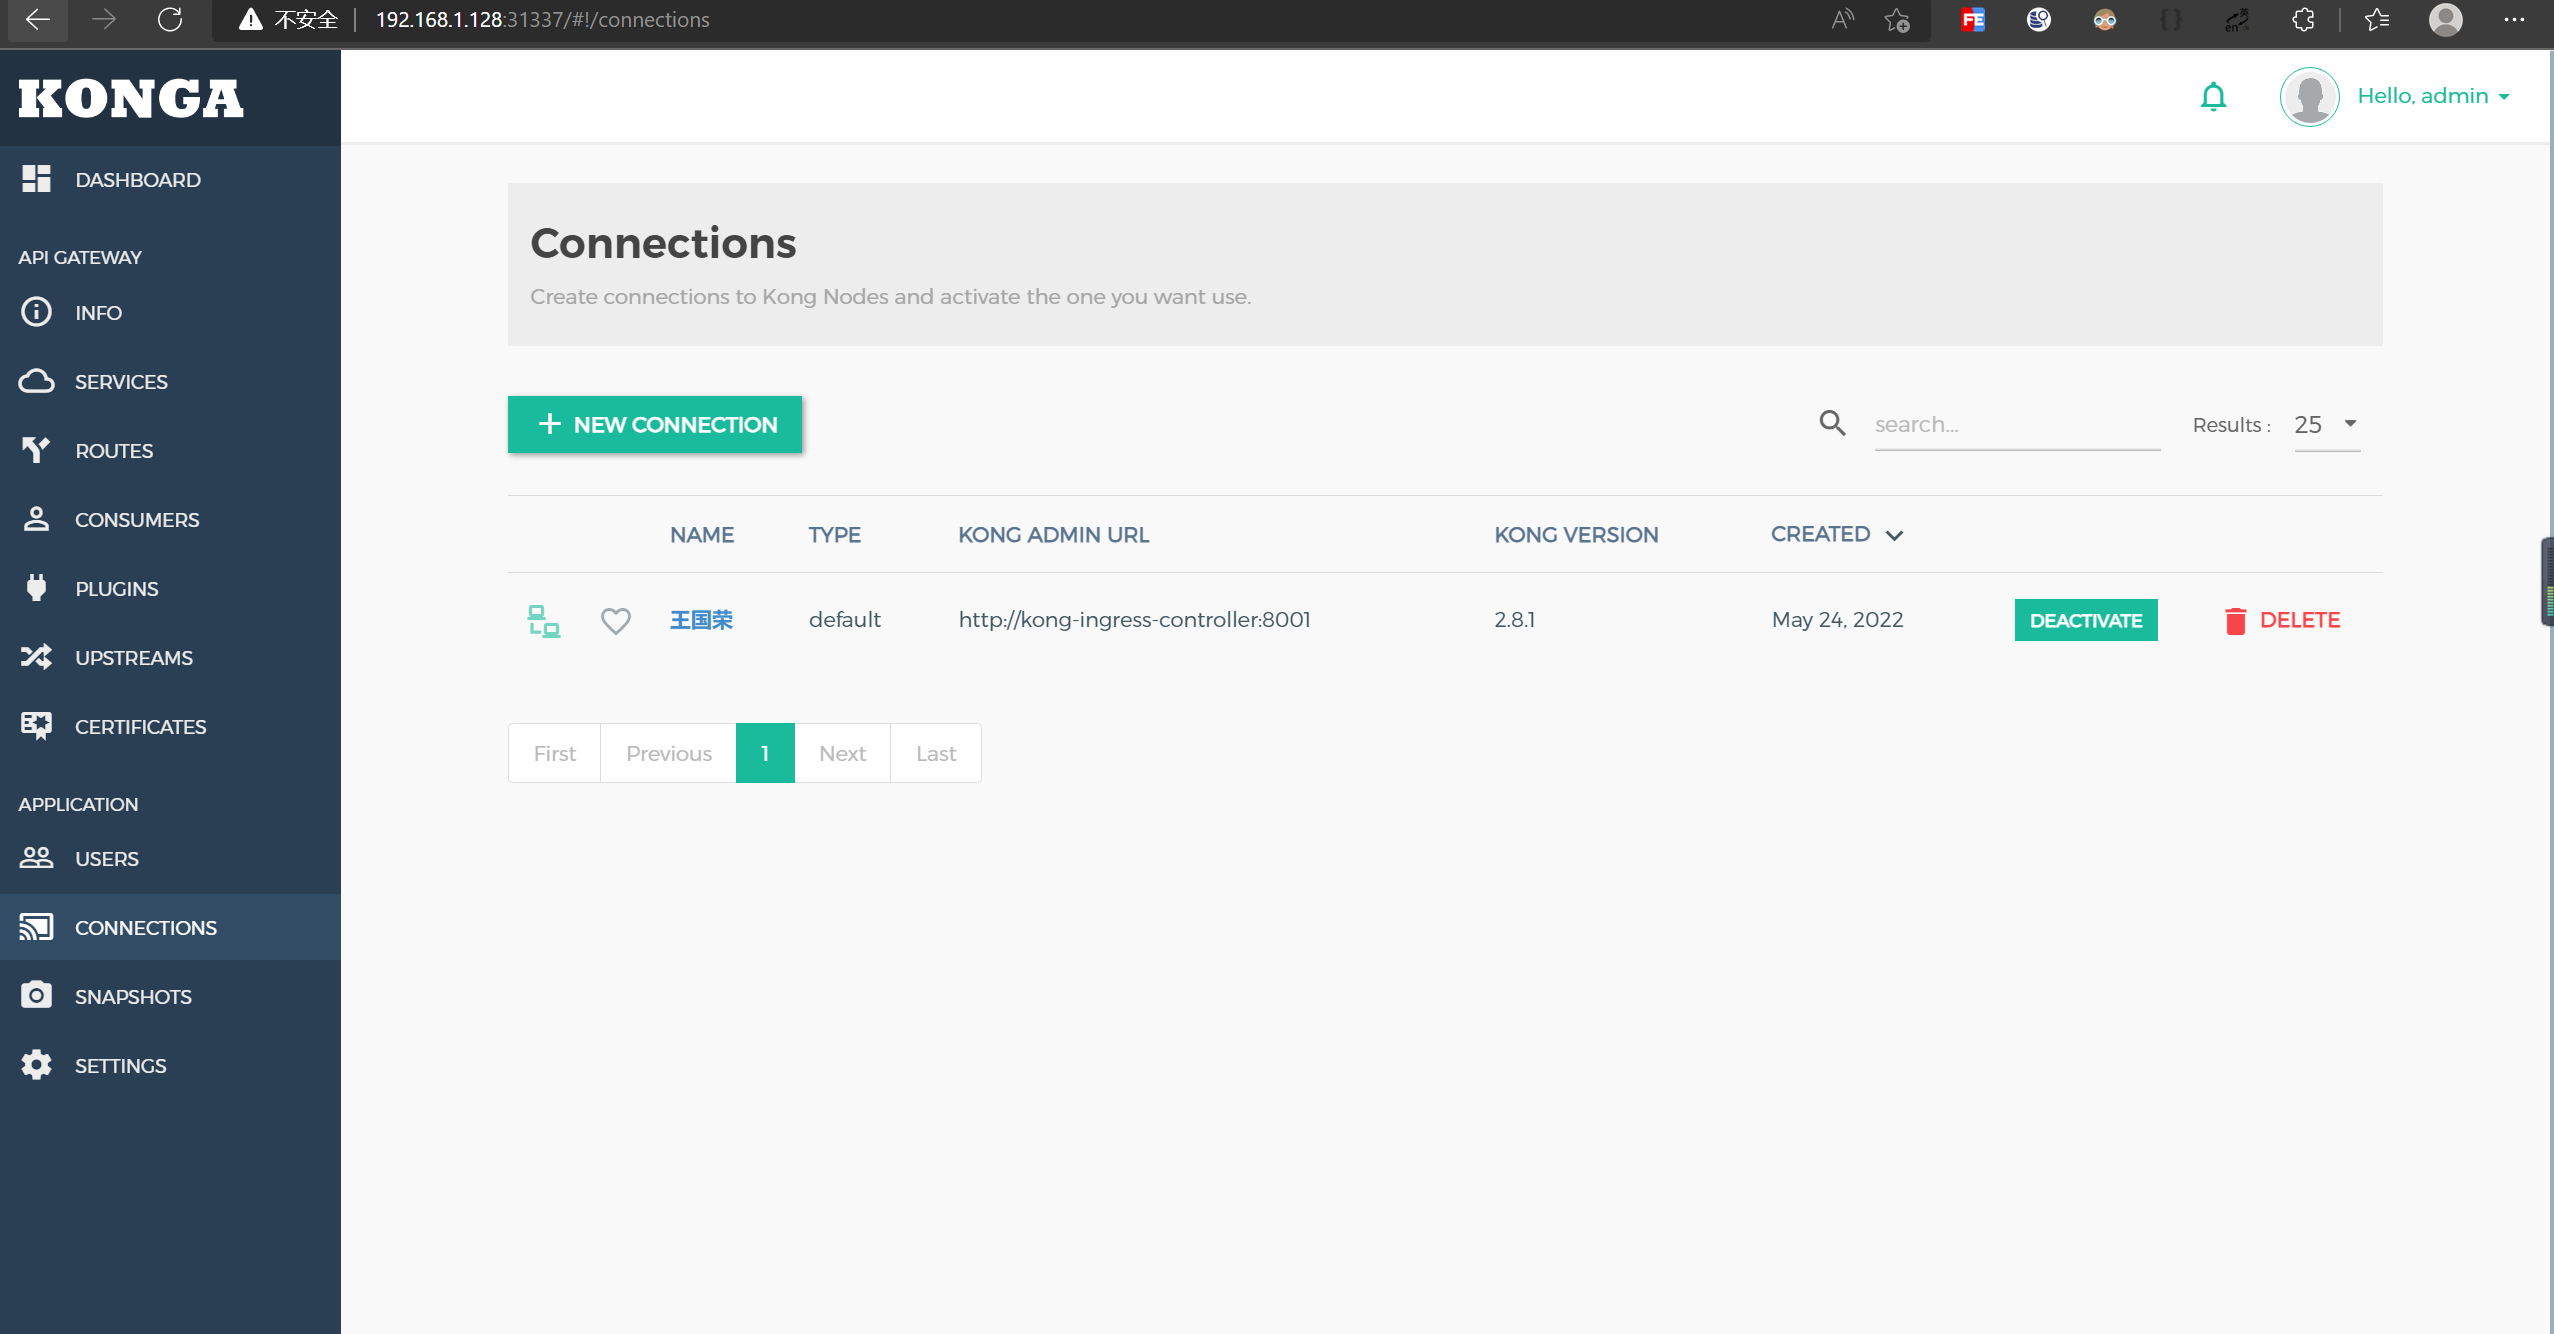Click the search magnifier icon

(1831, 423)
